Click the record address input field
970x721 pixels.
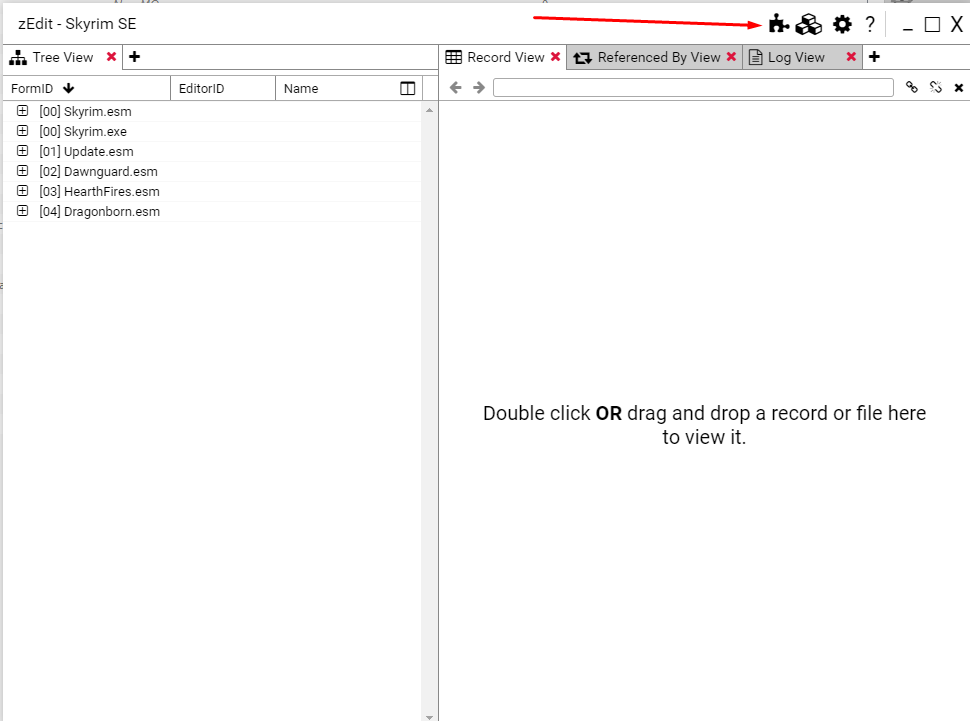693,88
